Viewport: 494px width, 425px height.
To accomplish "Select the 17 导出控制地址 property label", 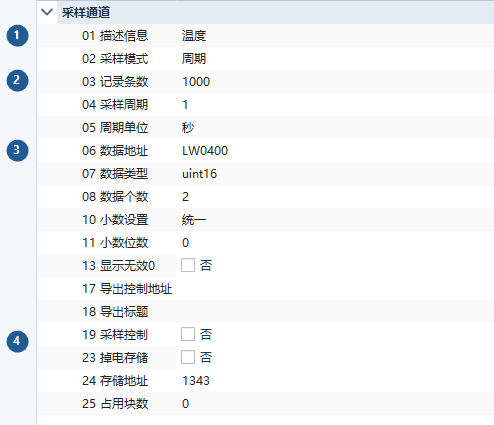I will pyautogui.click(x=127, y=289).
